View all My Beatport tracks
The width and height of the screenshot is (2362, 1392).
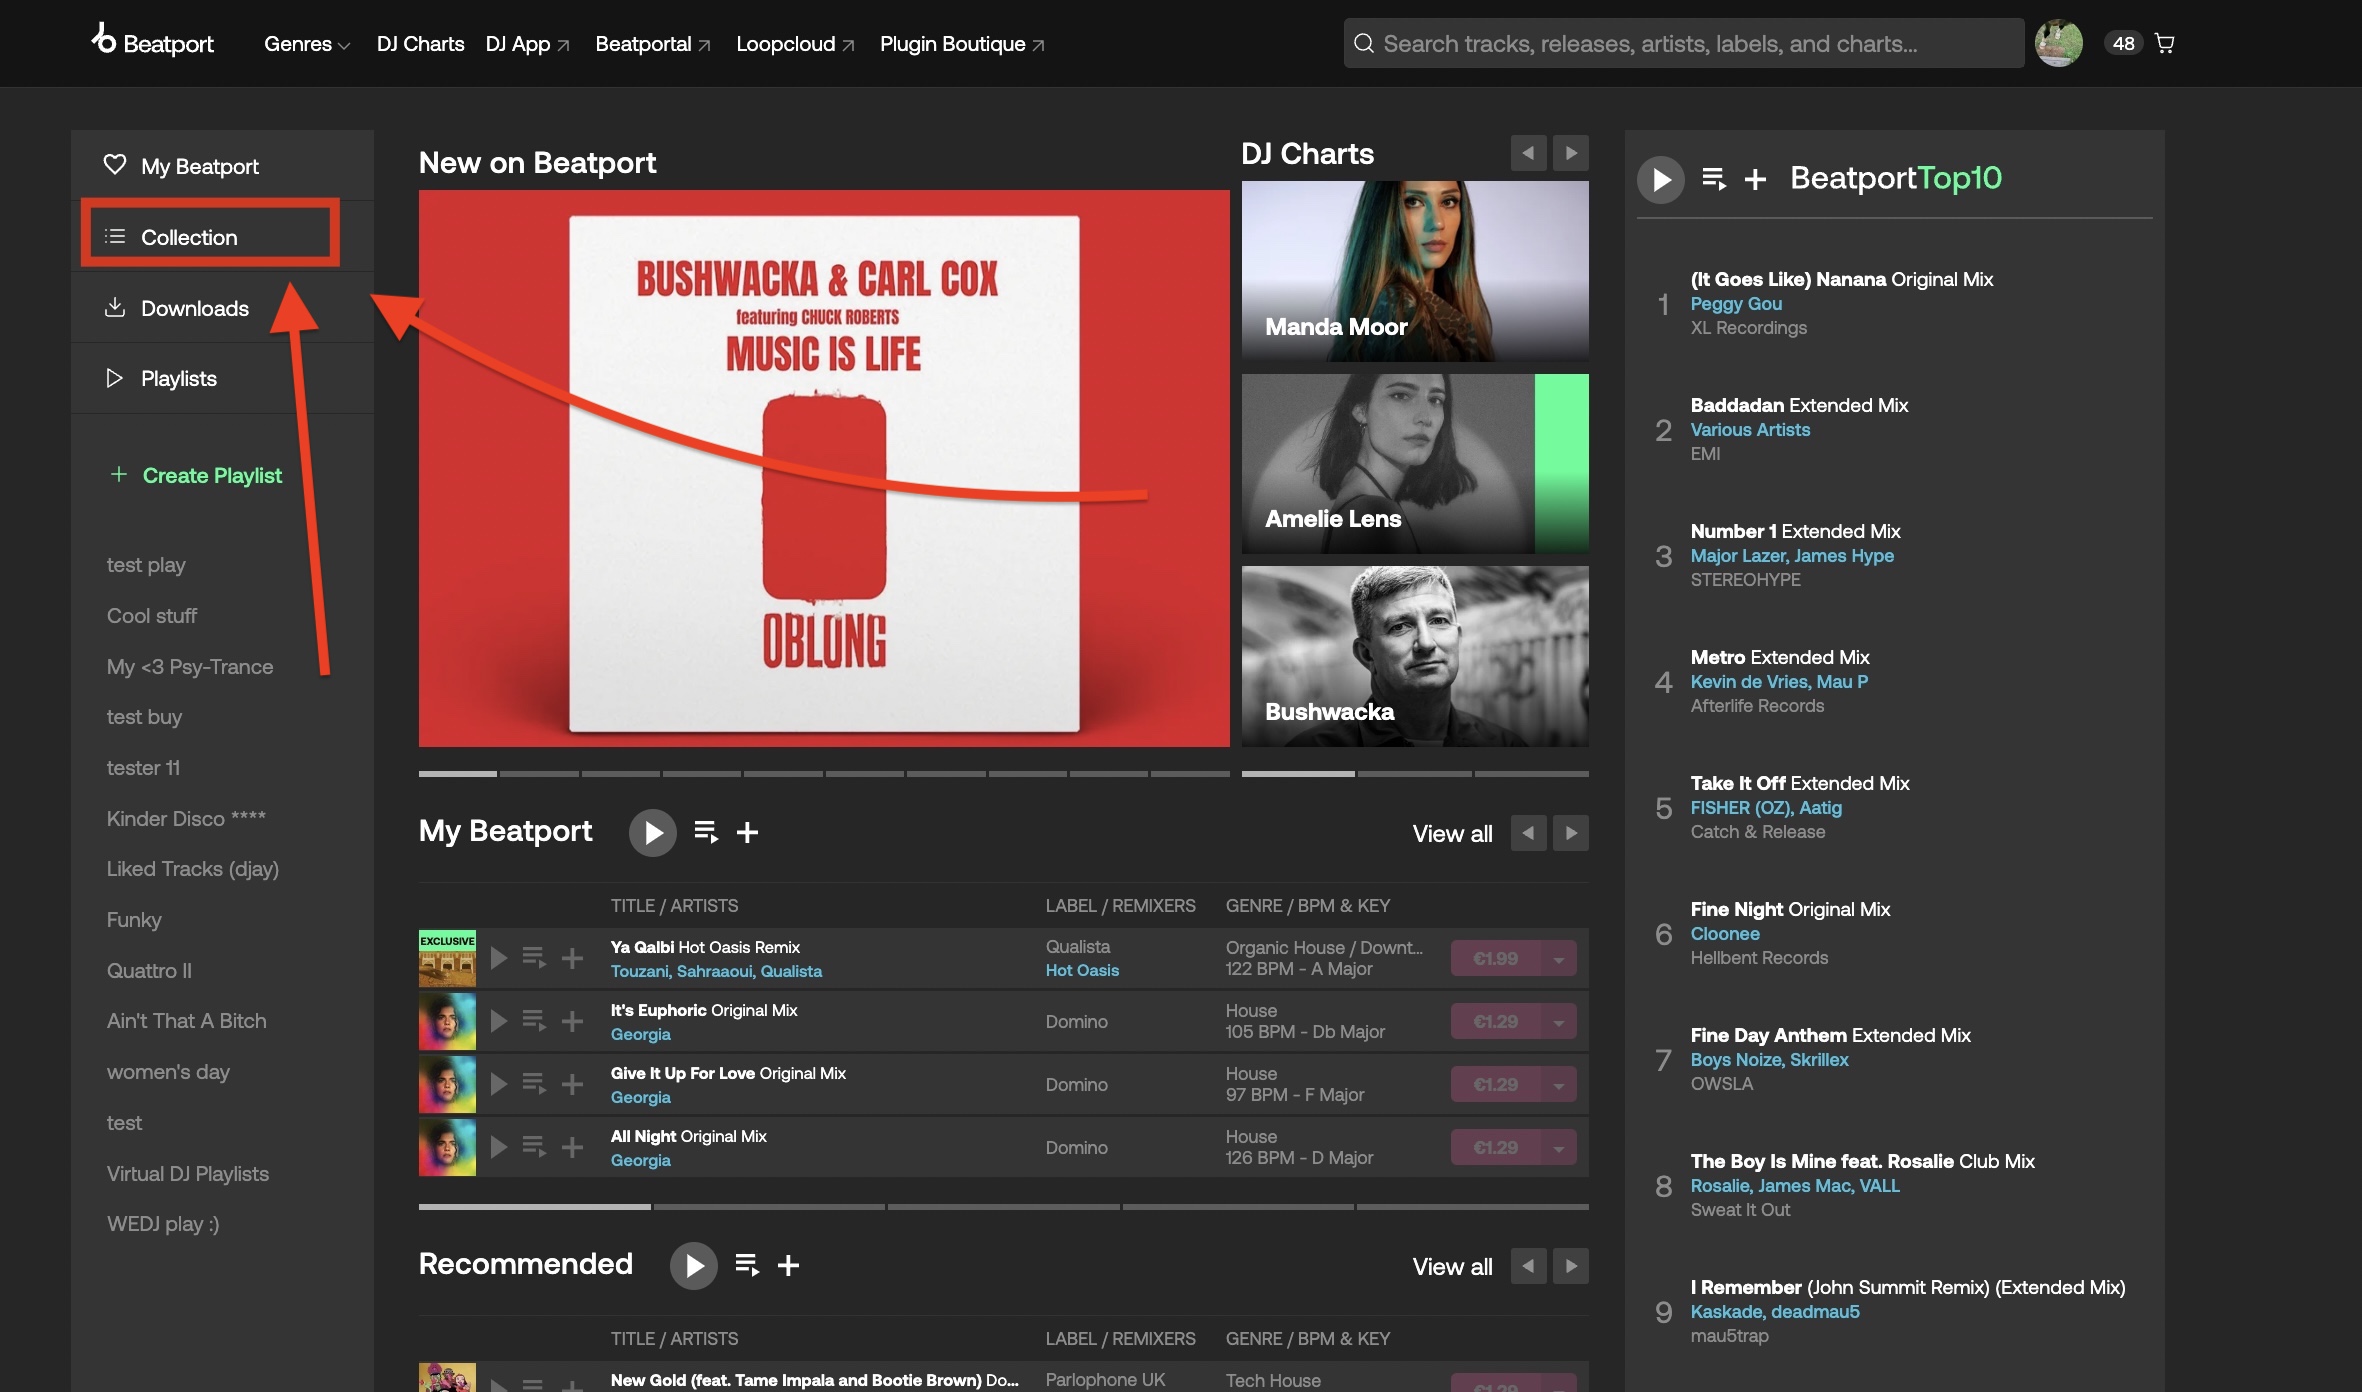point(1452,833)
